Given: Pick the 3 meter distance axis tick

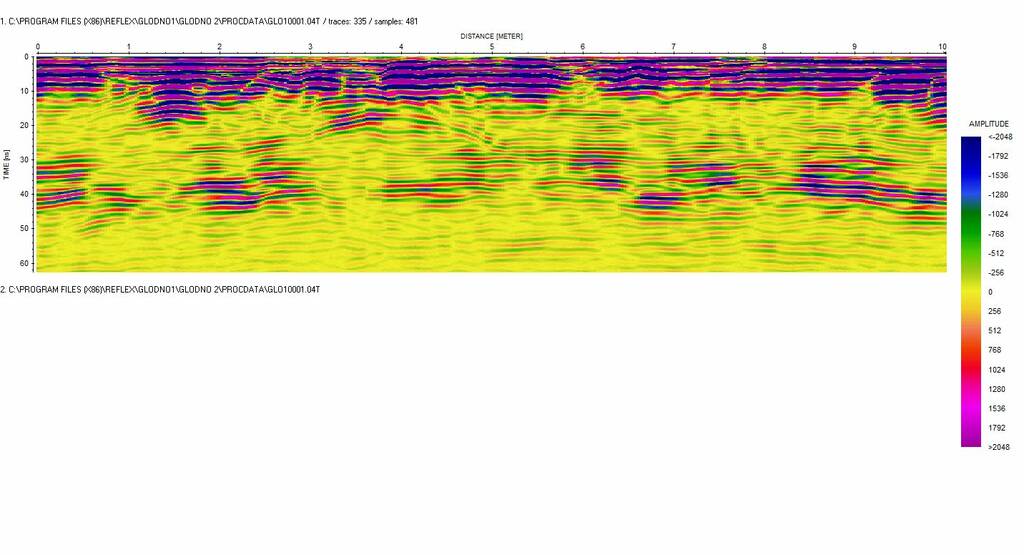Looking at the screenshot, I should pos(310,47).
